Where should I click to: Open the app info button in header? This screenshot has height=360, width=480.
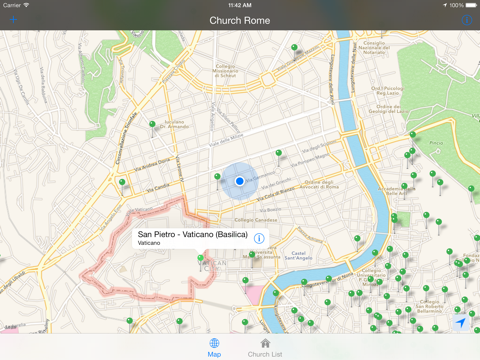coord(467,20)
